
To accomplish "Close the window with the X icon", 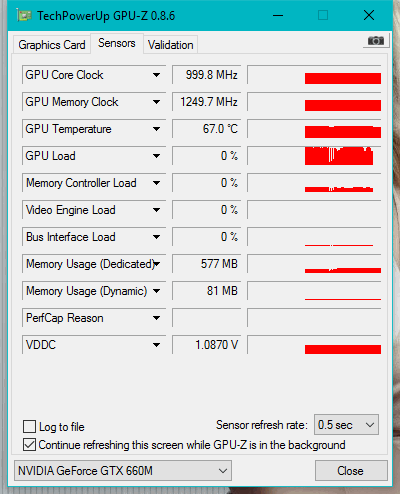I will pos(369,15).
